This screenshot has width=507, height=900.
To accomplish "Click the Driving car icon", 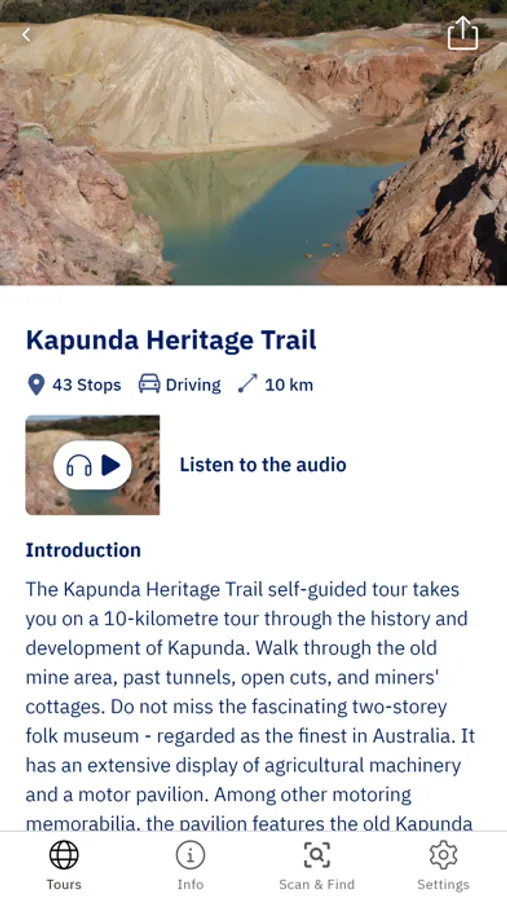I will pos(149,384).
